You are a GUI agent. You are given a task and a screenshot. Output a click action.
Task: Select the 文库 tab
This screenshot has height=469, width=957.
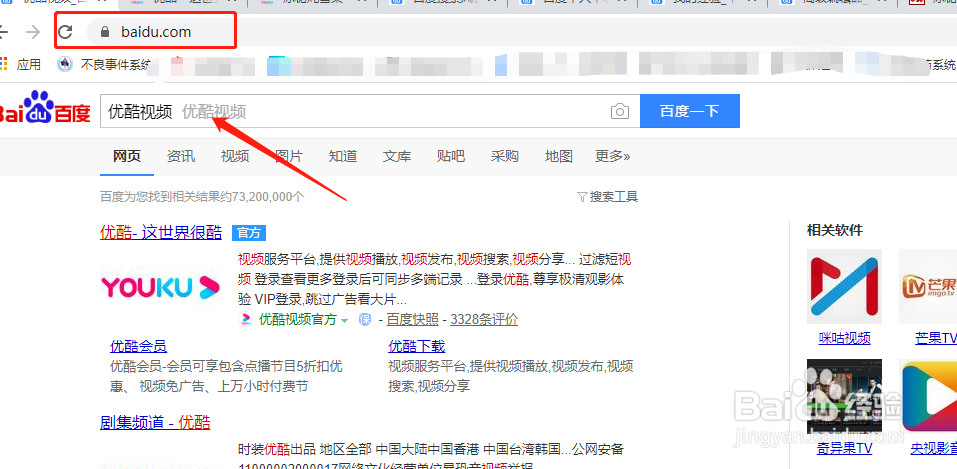(397, 156)
